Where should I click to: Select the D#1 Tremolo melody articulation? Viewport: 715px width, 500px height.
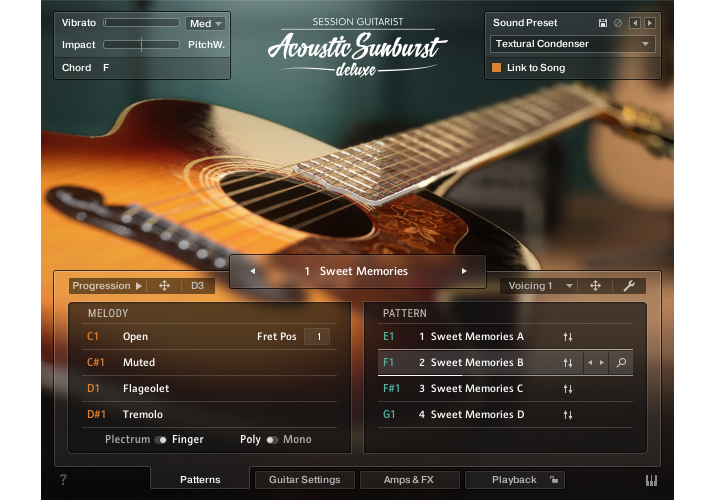coord(209,414)
